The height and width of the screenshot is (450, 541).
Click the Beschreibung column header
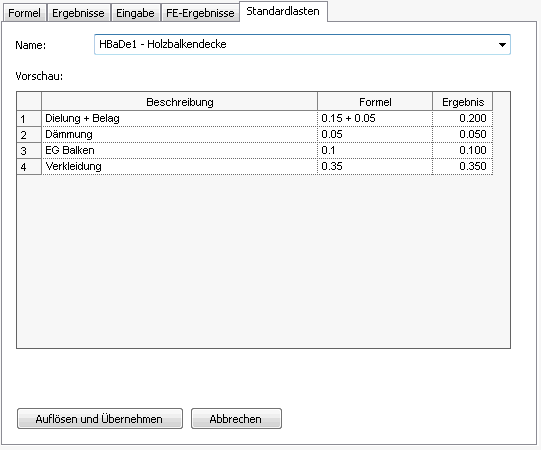pos(179,101)
